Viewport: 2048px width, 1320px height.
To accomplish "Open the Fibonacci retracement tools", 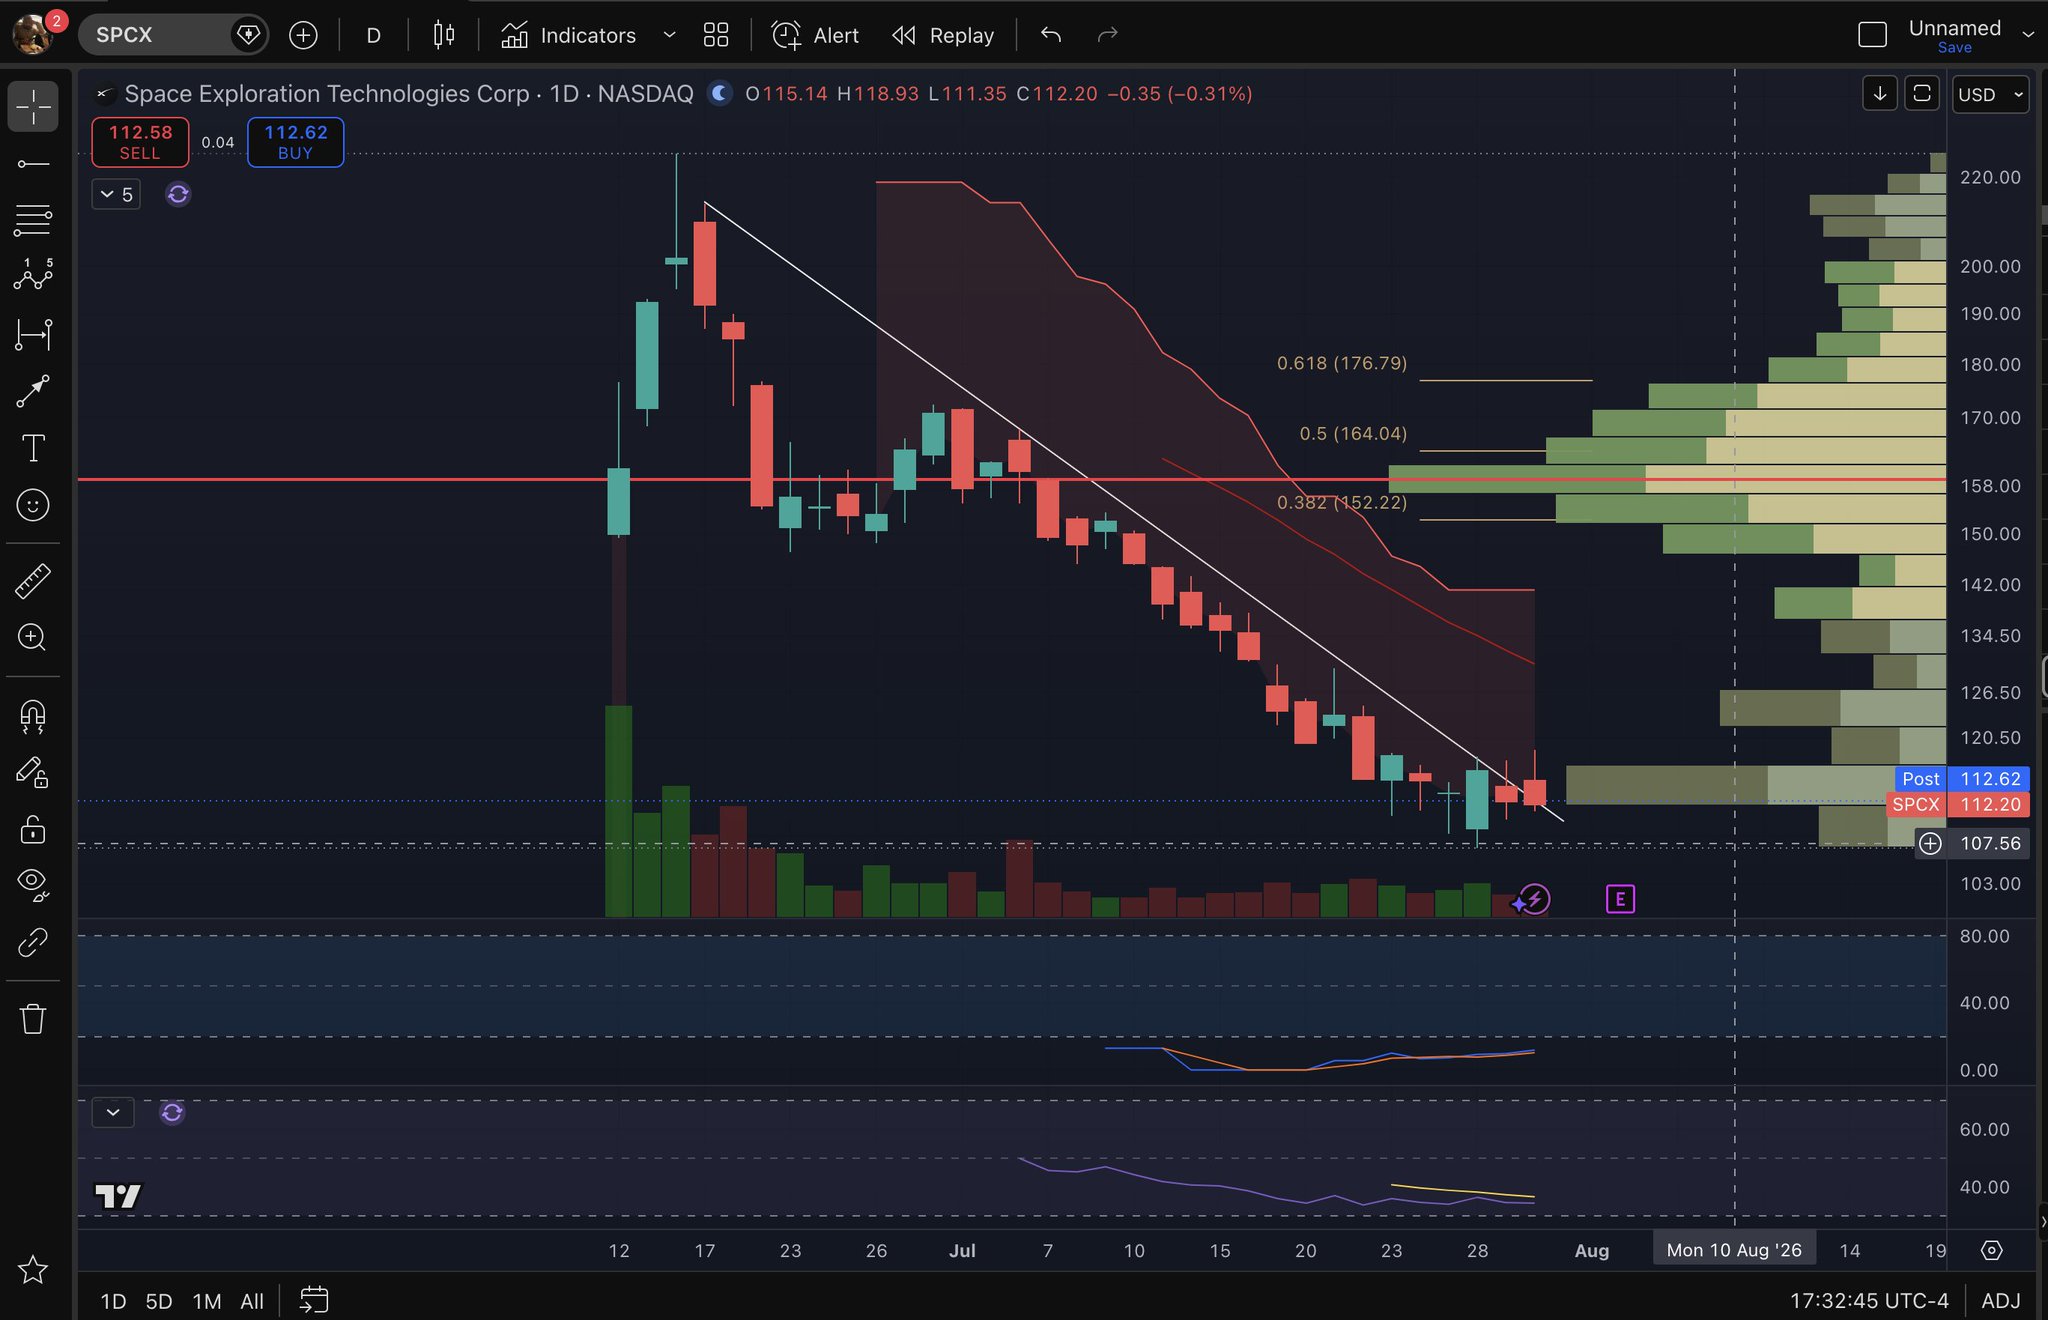I will [33, 219].
